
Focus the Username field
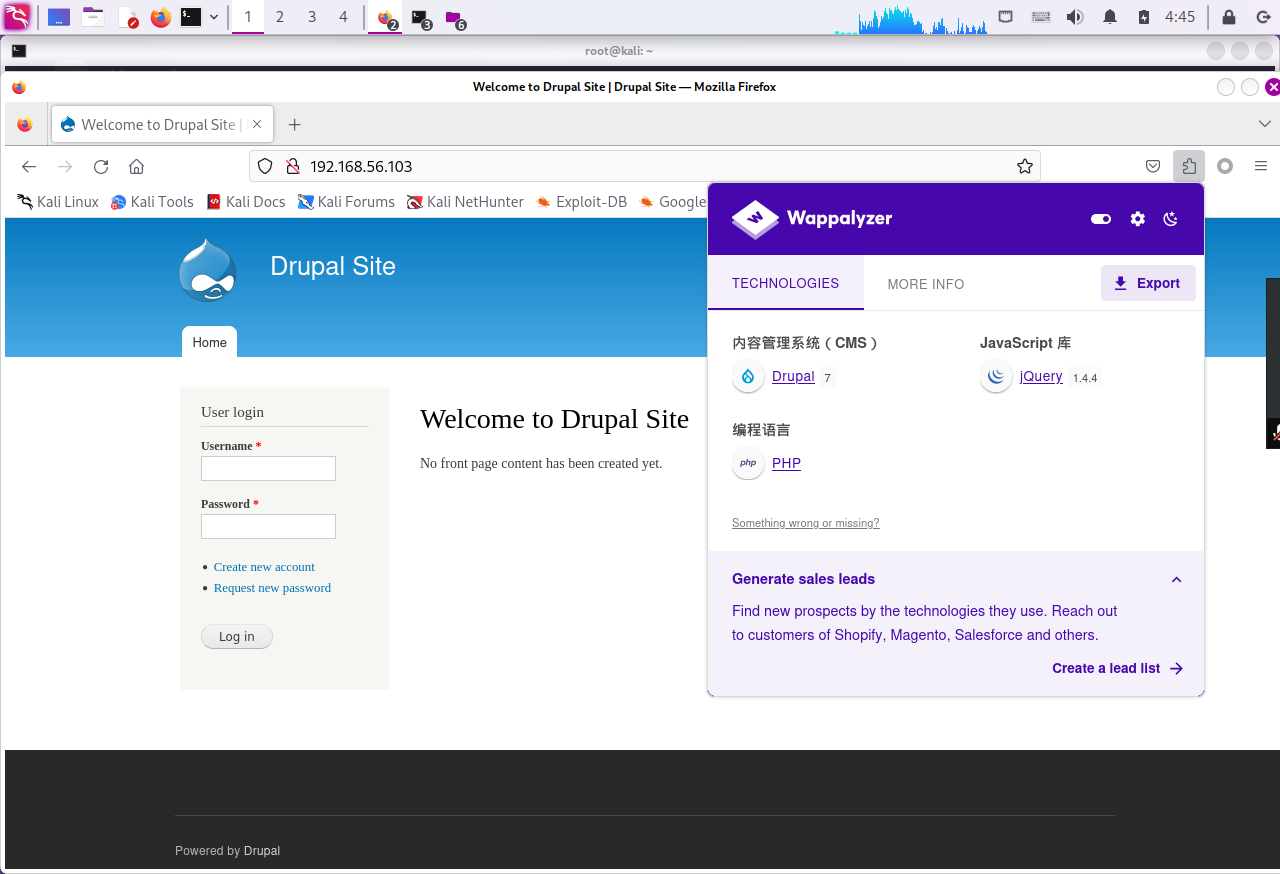[x=268, y=468]
